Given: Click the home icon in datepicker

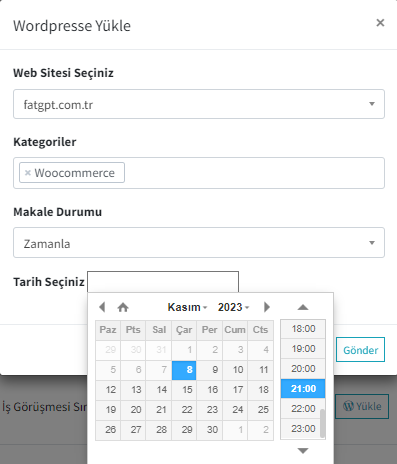Looking at the screenshot, I should point(123,307).
